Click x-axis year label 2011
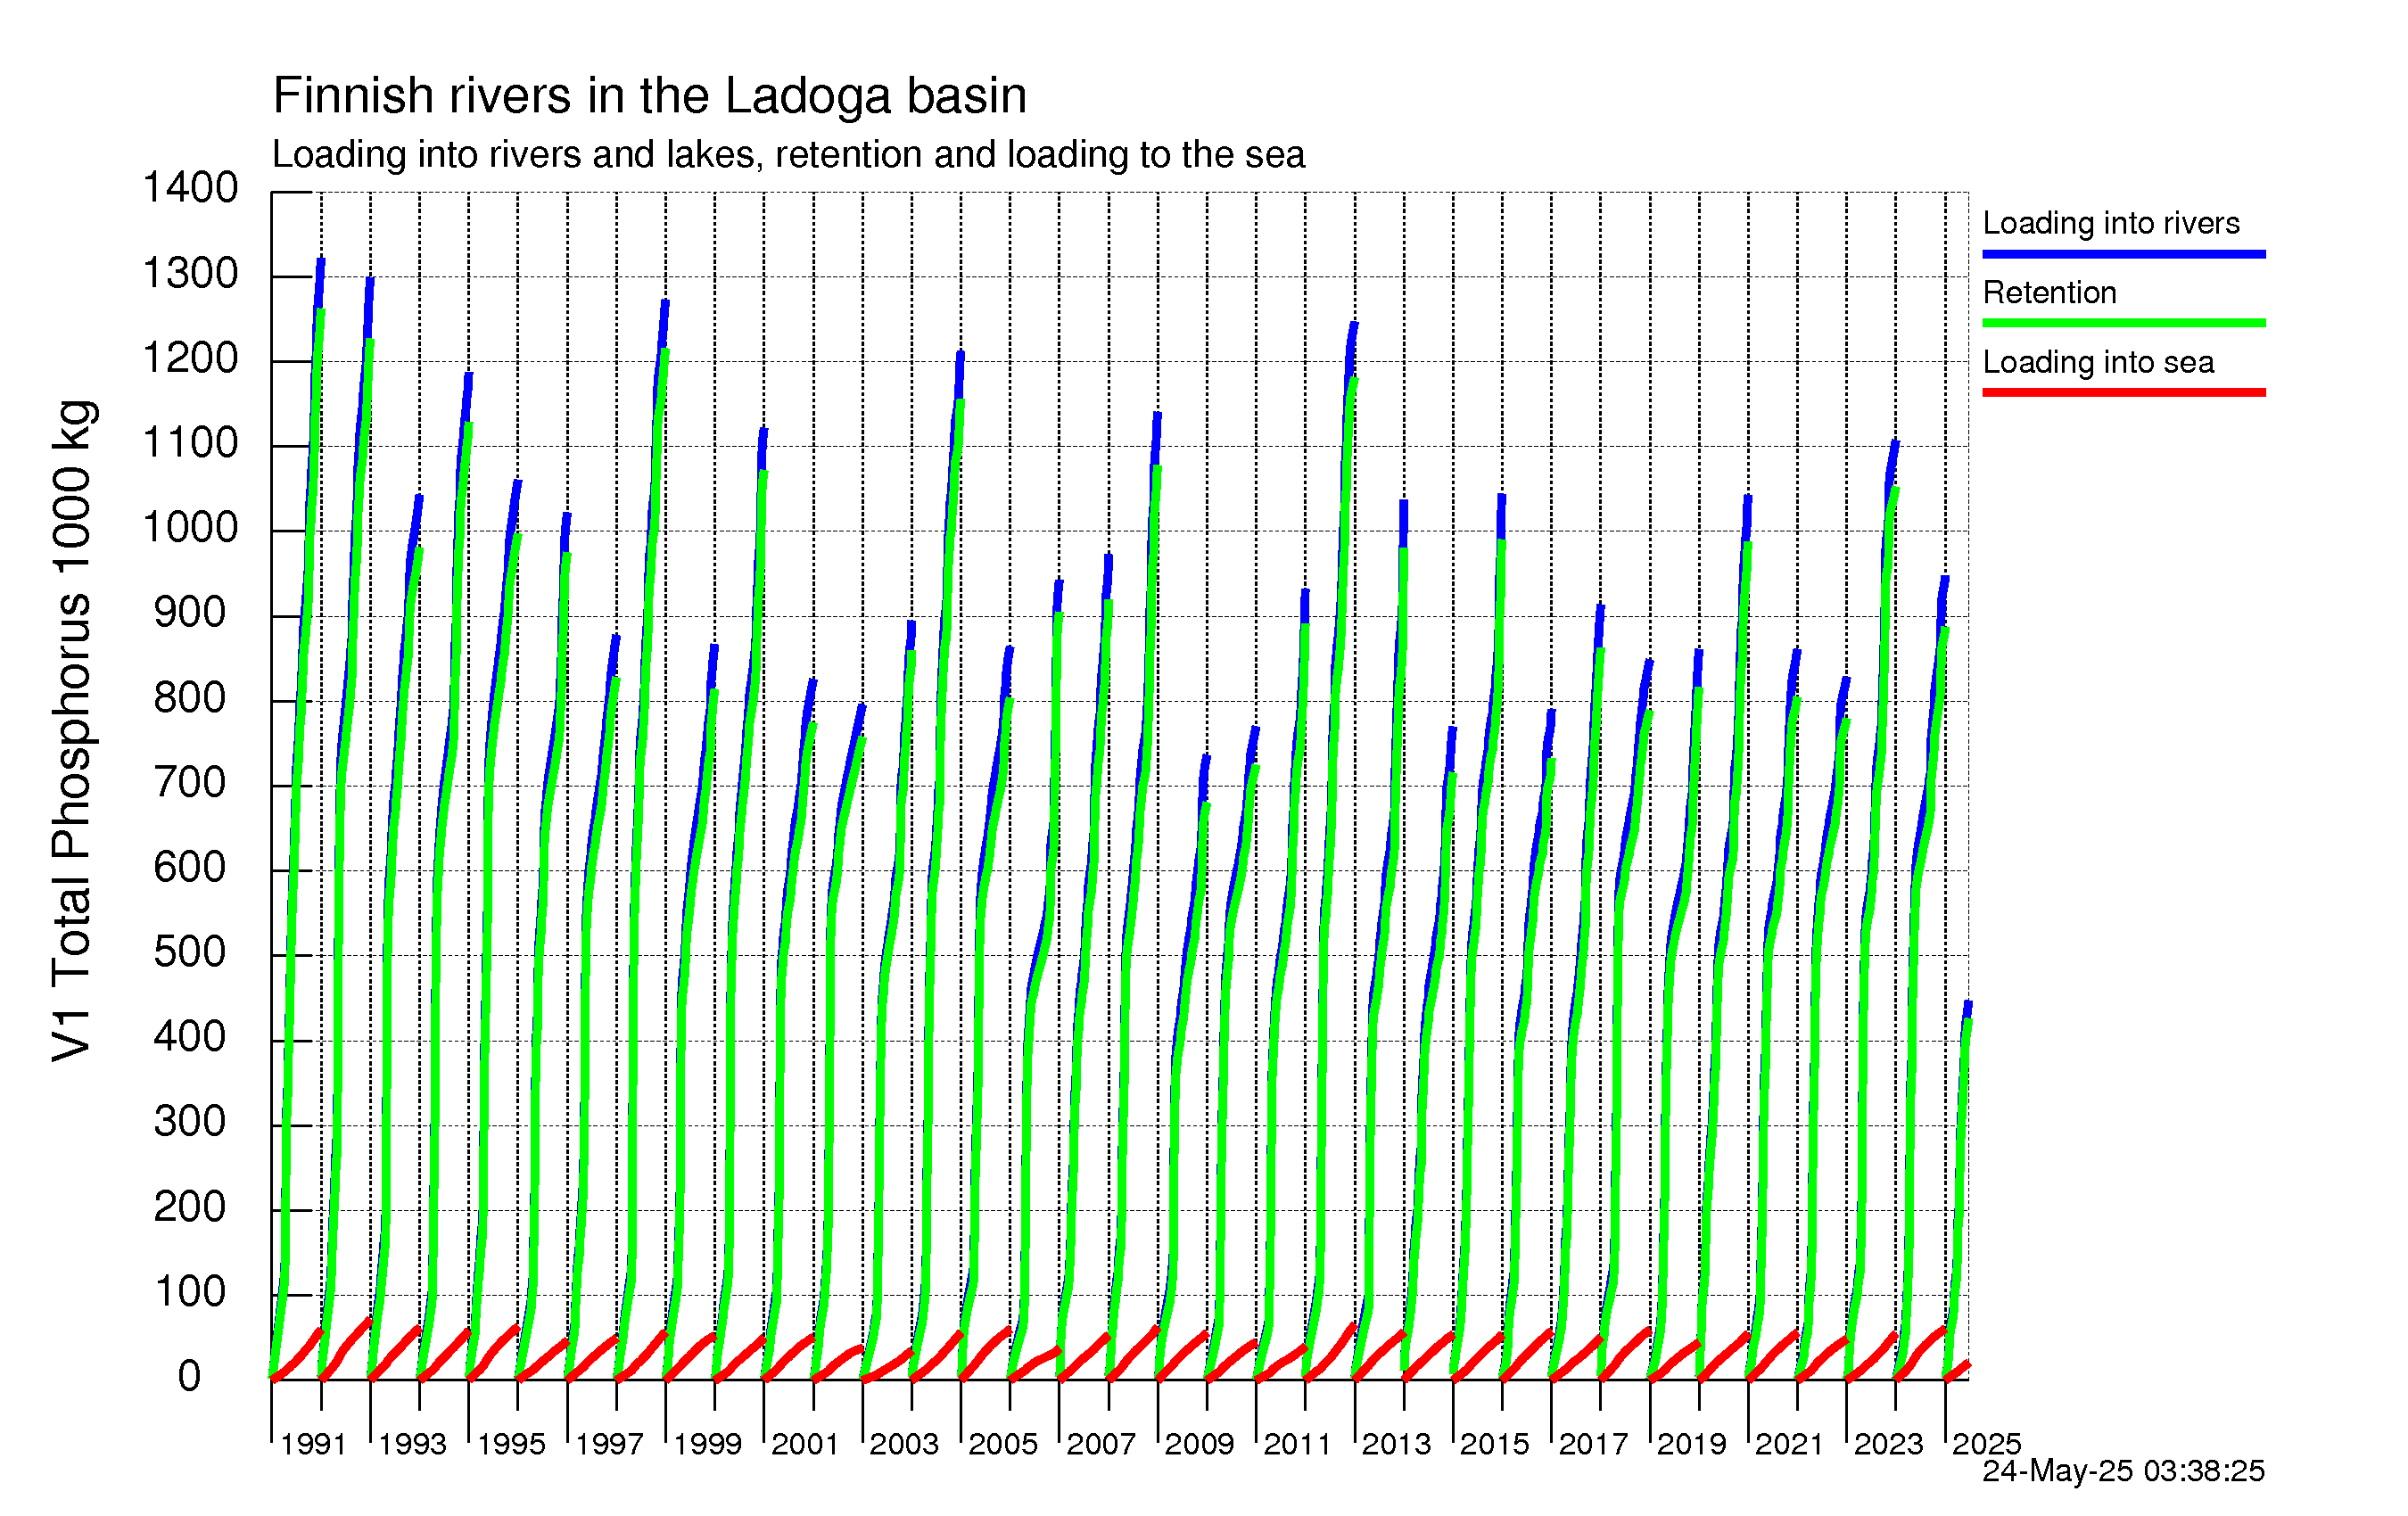 point(1297,1444)
